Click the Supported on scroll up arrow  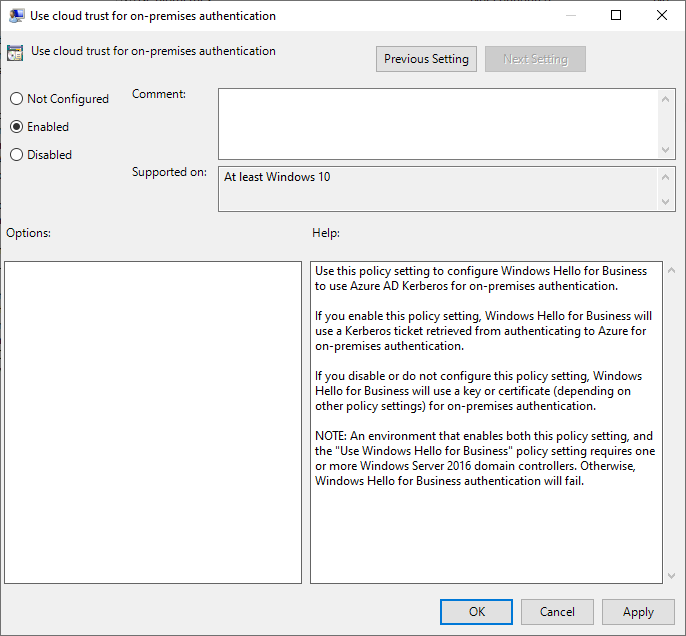point(667,176)
